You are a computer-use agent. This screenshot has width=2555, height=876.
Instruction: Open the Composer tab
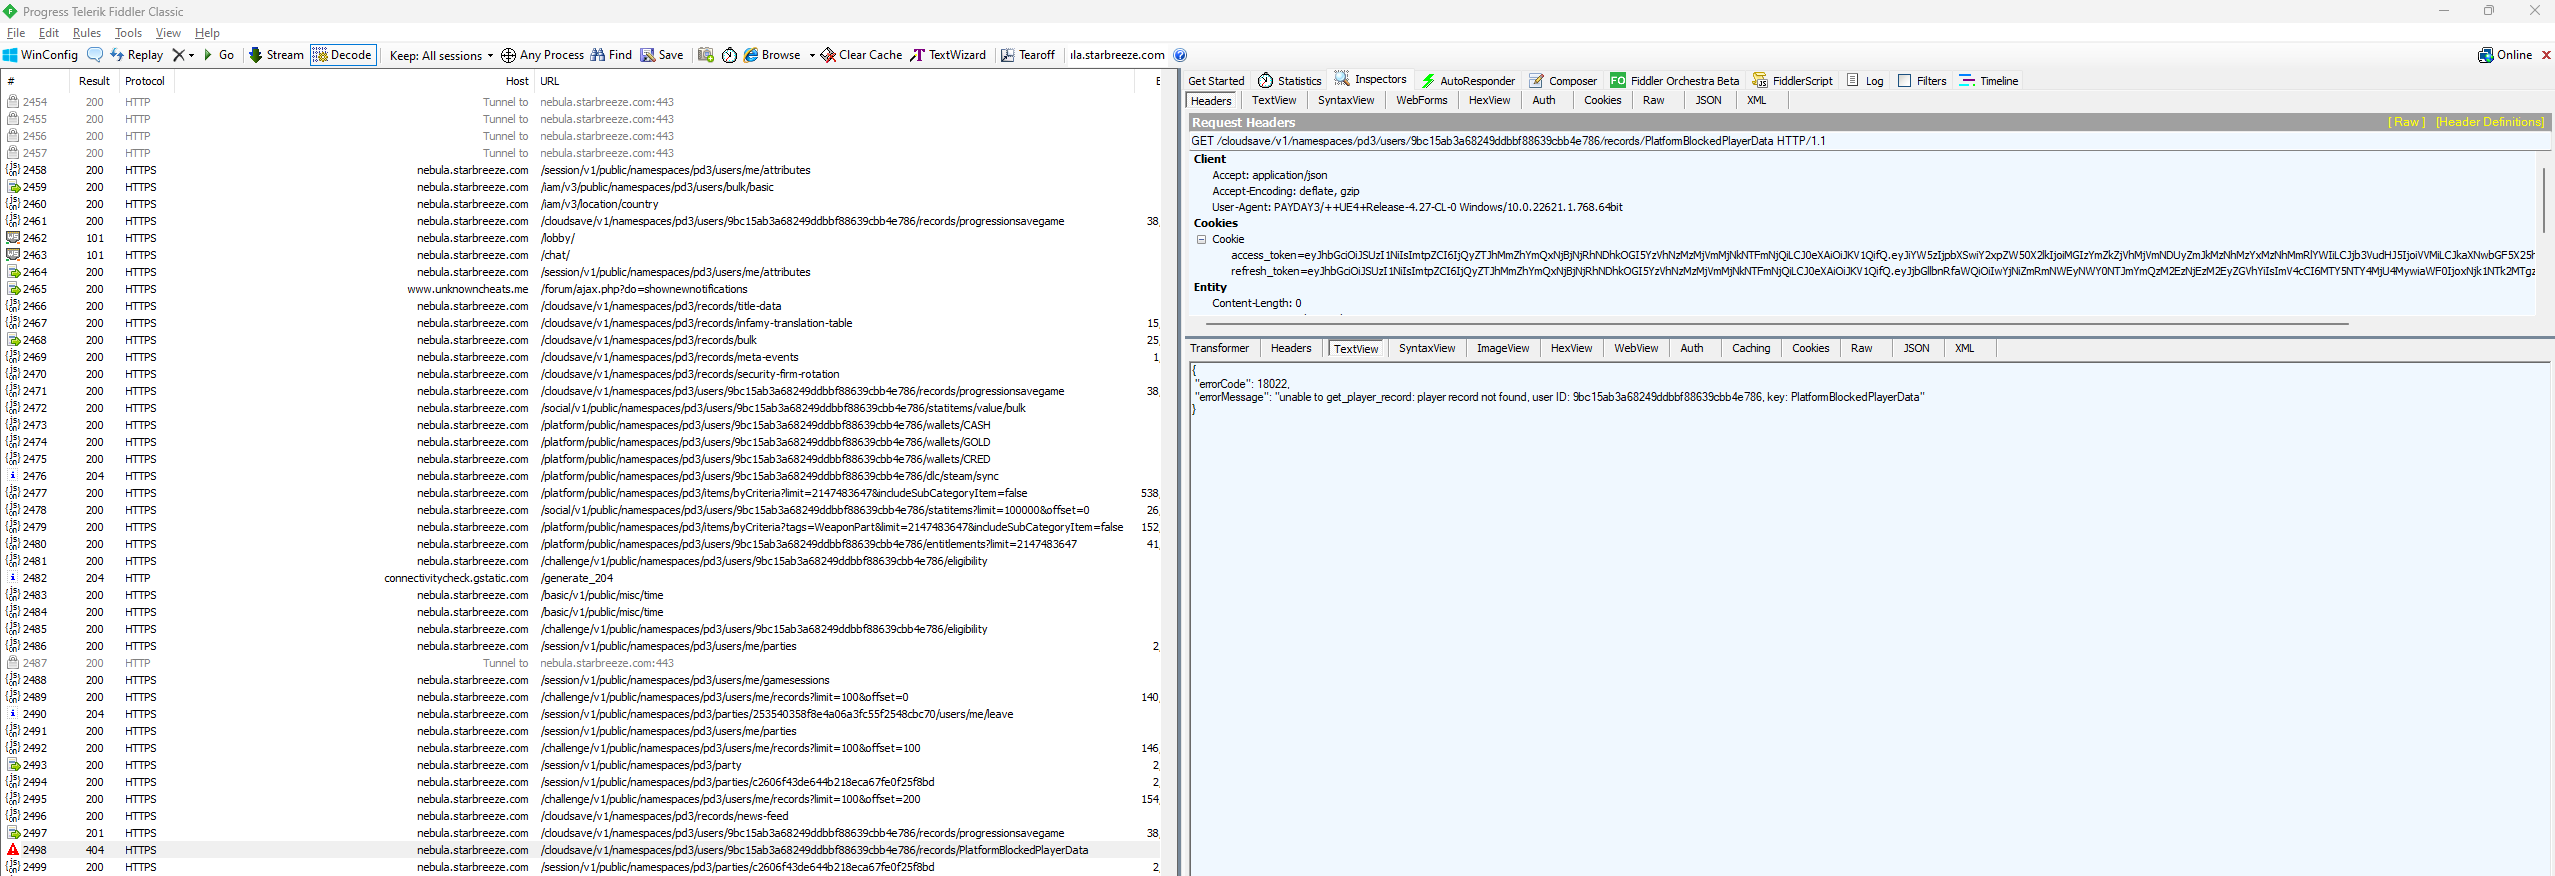pyautogui.click(x=1563, y=81)
